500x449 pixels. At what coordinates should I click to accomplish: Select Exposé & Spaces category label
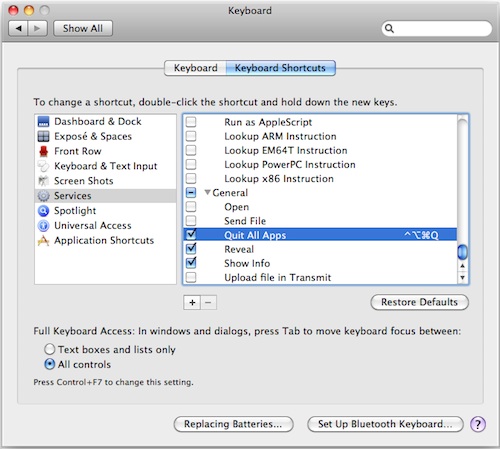tap(93, 136)
